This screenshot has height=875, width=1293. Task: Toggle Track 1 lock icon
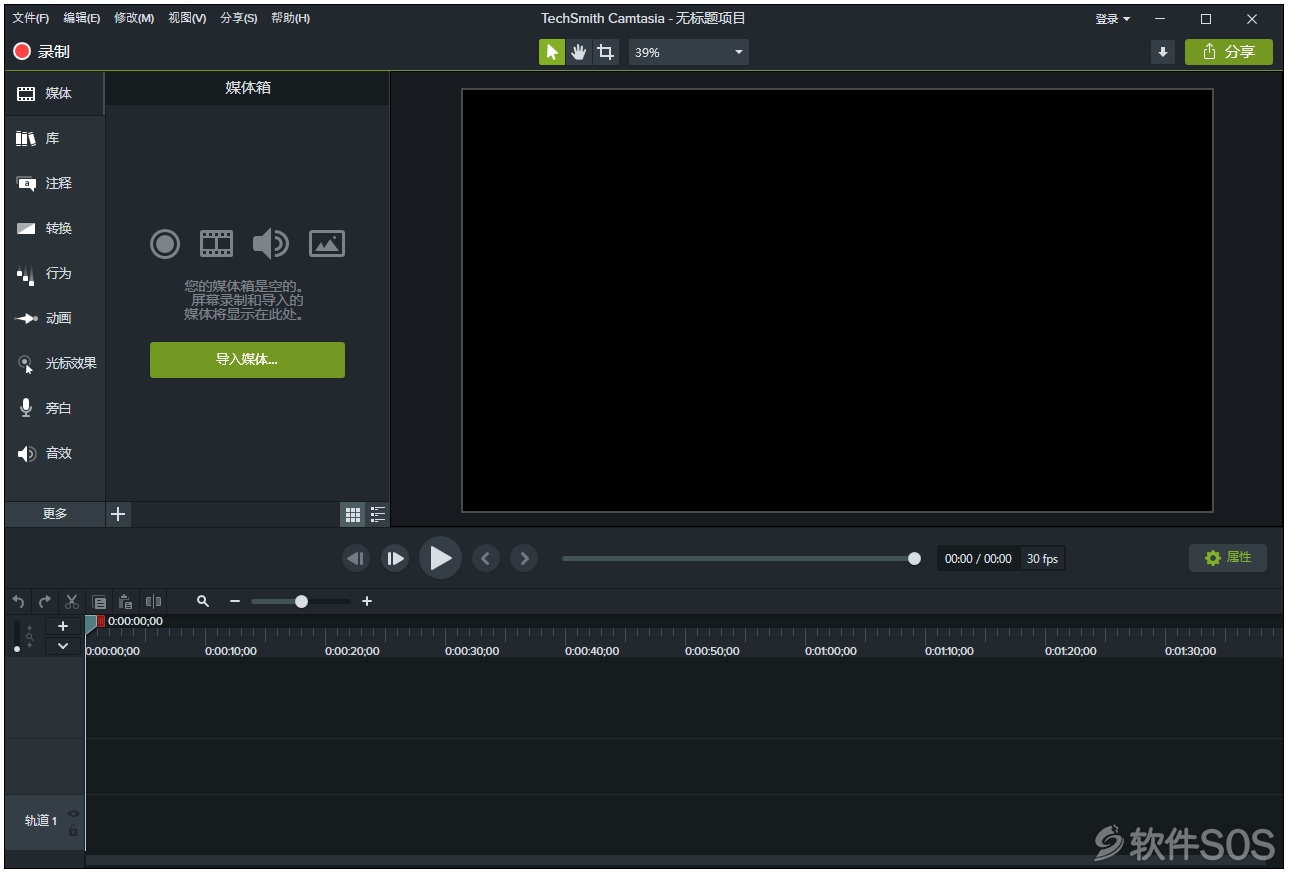(73, 830)
